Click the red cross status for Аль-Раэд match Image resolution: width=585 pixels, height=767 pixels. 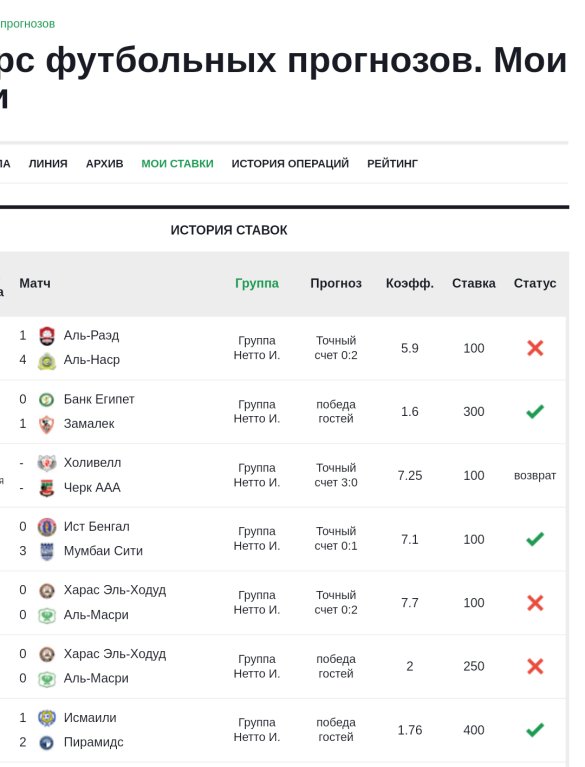point(535,348)
